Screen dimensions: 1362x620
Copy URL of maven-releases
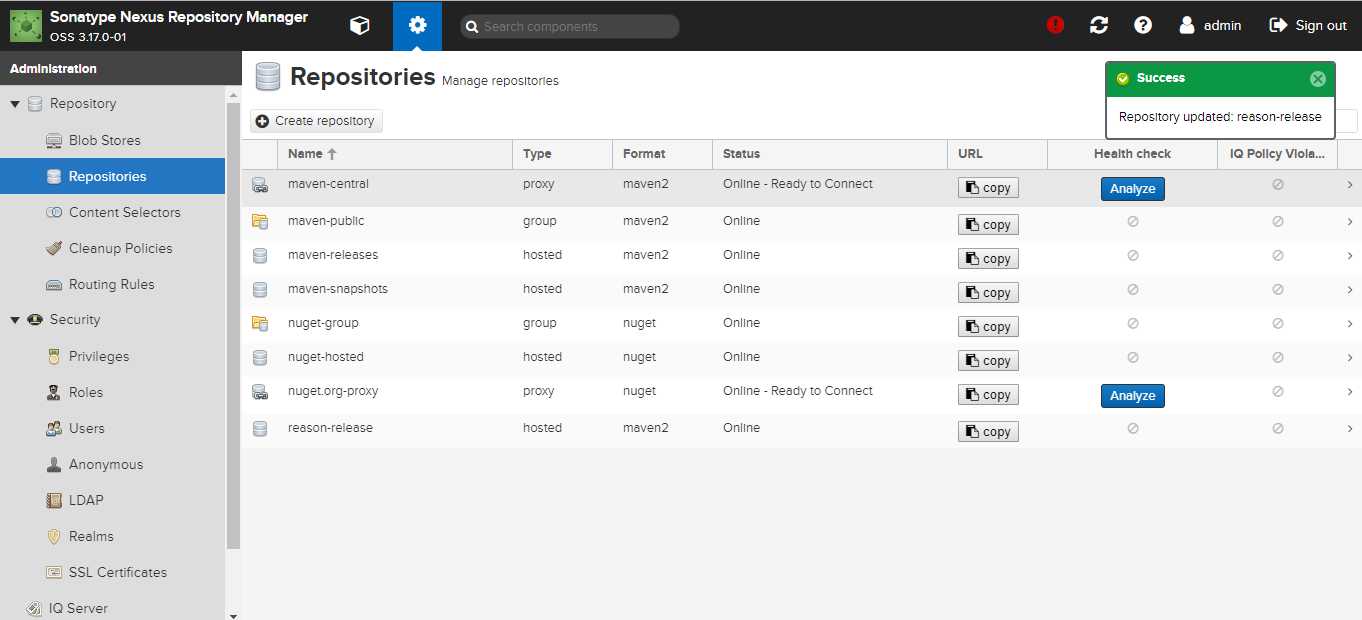[988, 259]
